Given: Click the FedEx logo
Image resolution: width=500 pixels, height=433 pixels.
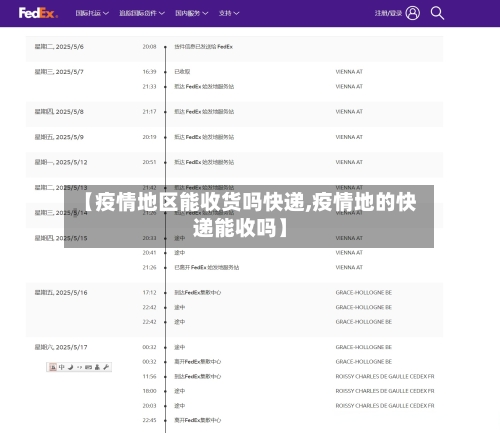Looking at the screenshot, I should click(x=38, y=13).
